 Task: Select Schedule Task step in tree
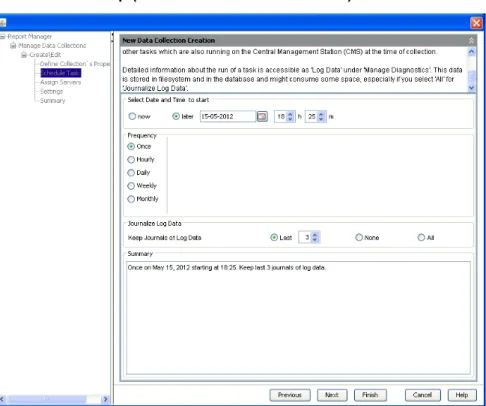coord(61,73)
